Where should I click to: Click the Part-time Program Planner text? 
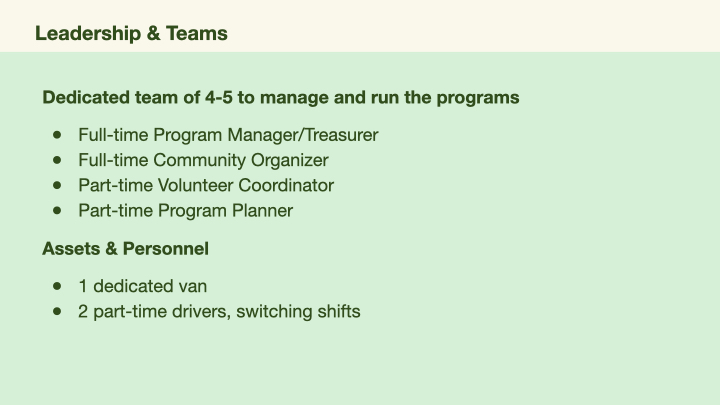point(186,211)
